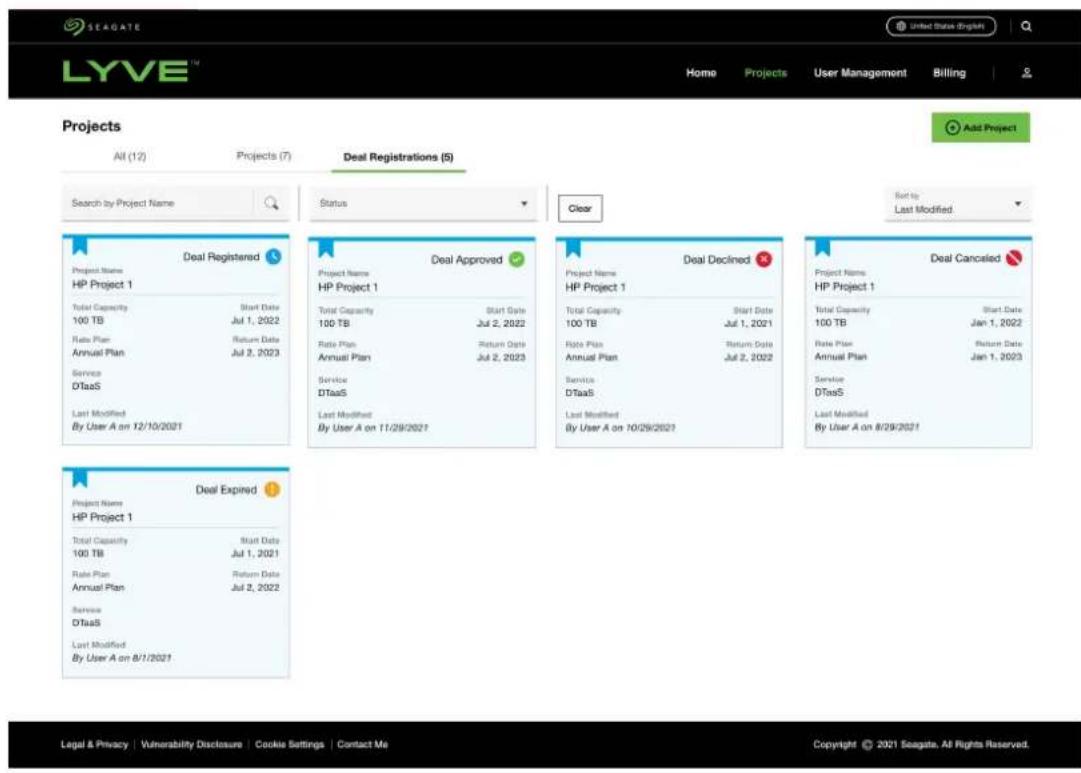Click the search icon in project name field
Image resolution: width=1081 pixels, height=773 pixels.
click(x=272, y=203)
